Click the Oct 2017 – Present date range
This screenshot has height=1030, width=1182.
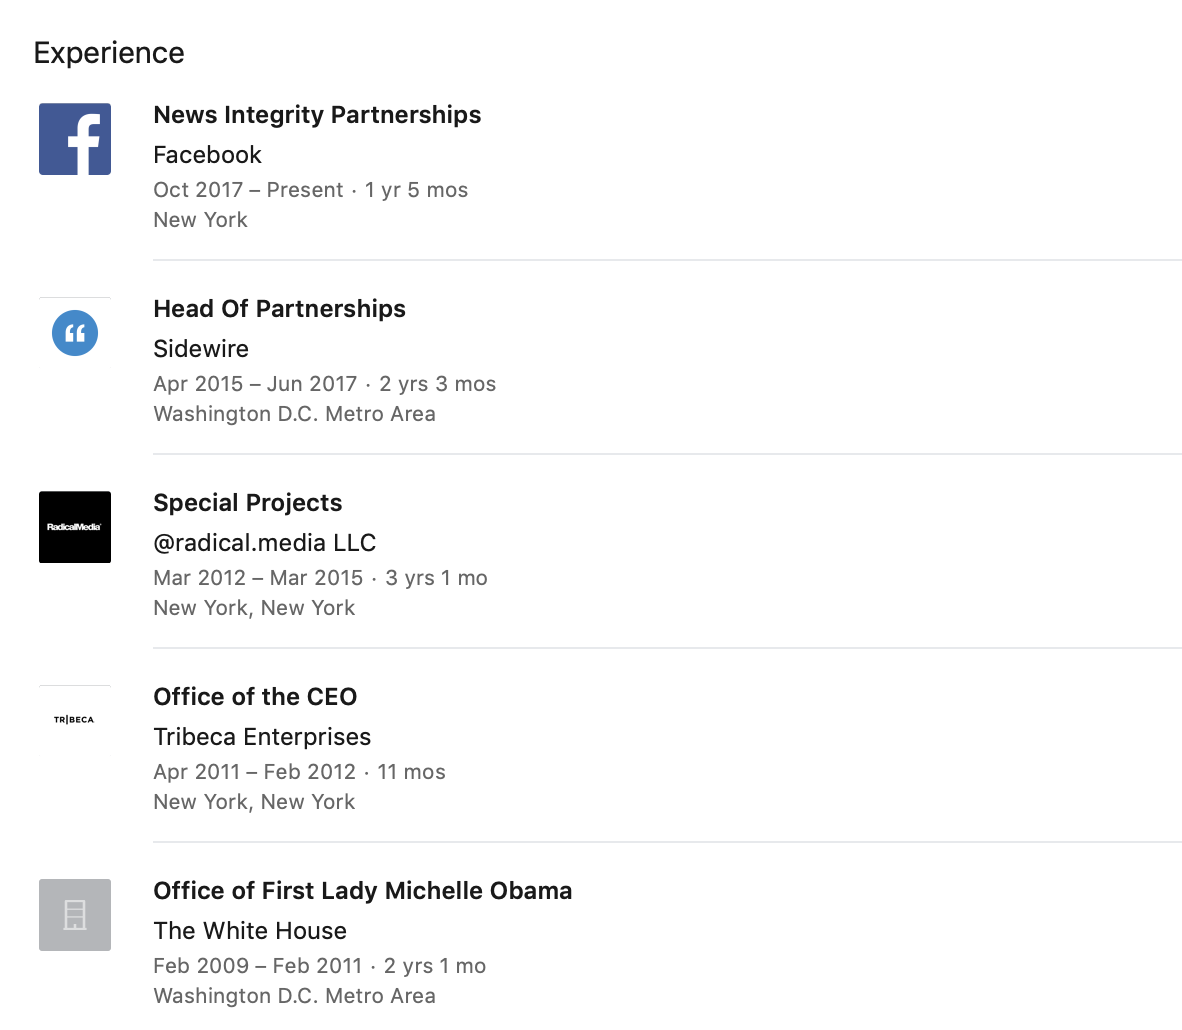pos(248,190)
